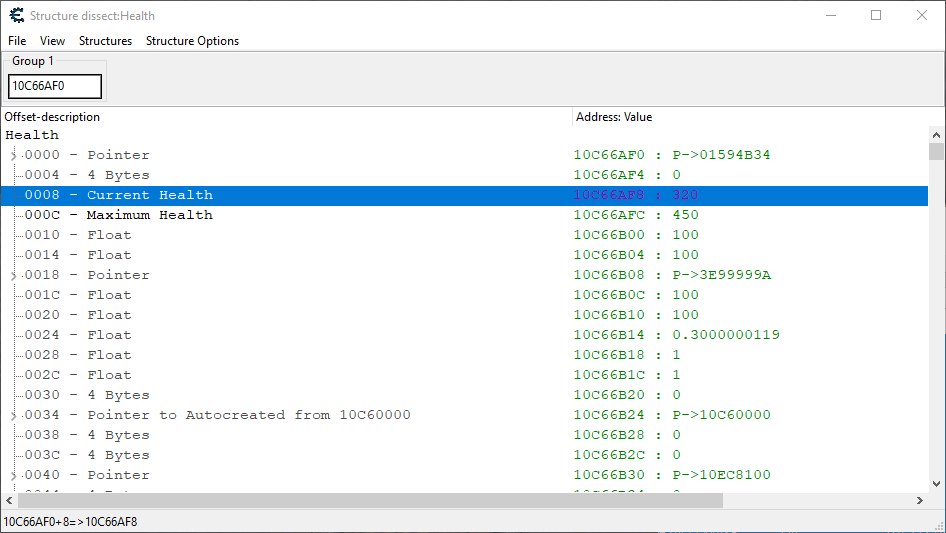The image size is (946, 533).
Task: Open the Structures menu
Action: pyautogui.click(x=105, y=41)
